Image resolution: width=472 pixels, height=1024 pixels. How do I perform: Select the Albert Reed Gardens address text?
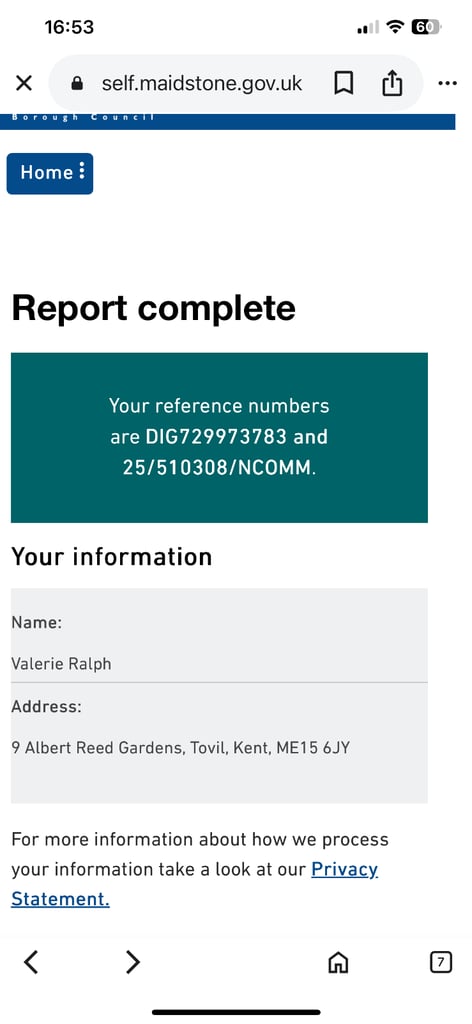tap(181, 748)
